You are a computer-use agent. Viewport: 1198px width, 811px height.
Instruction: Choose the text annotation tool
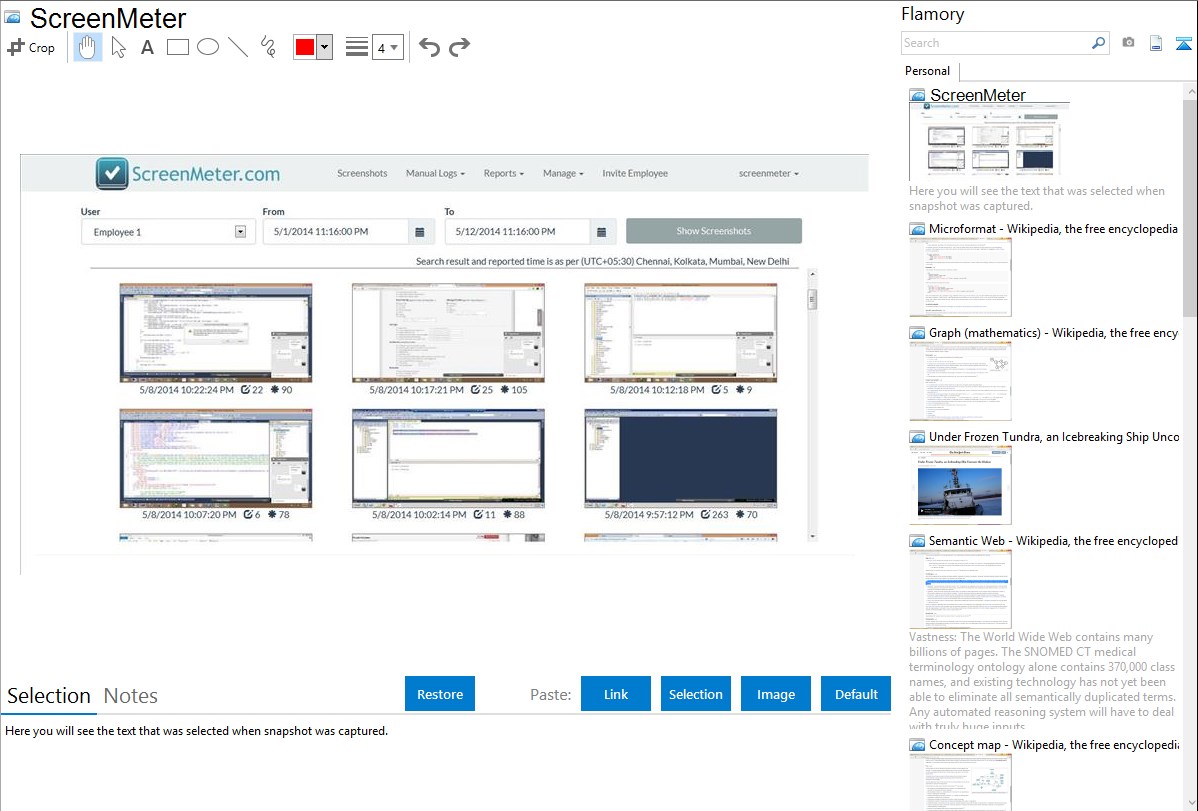(x=147, y=47)
